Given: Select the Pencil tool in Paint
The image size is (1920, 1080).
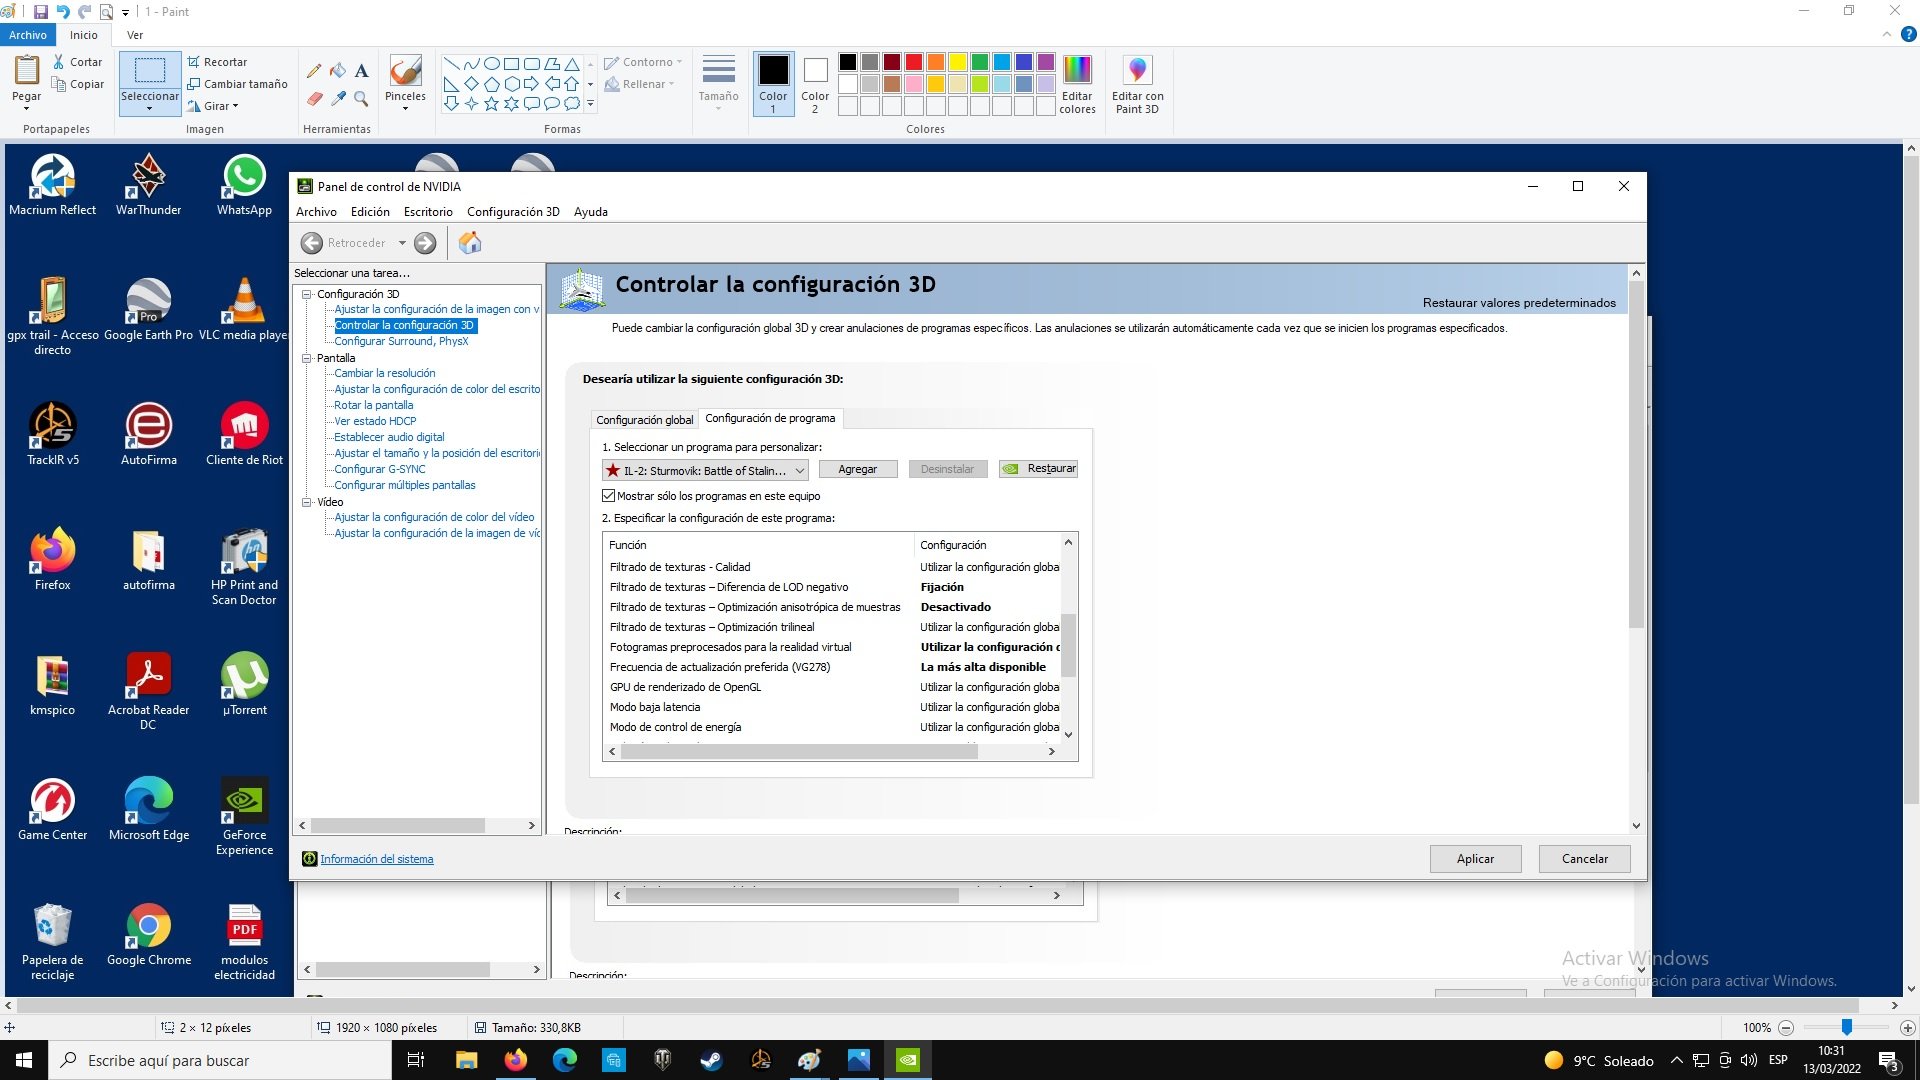Looking at the screenshot, I should (314, 71).
